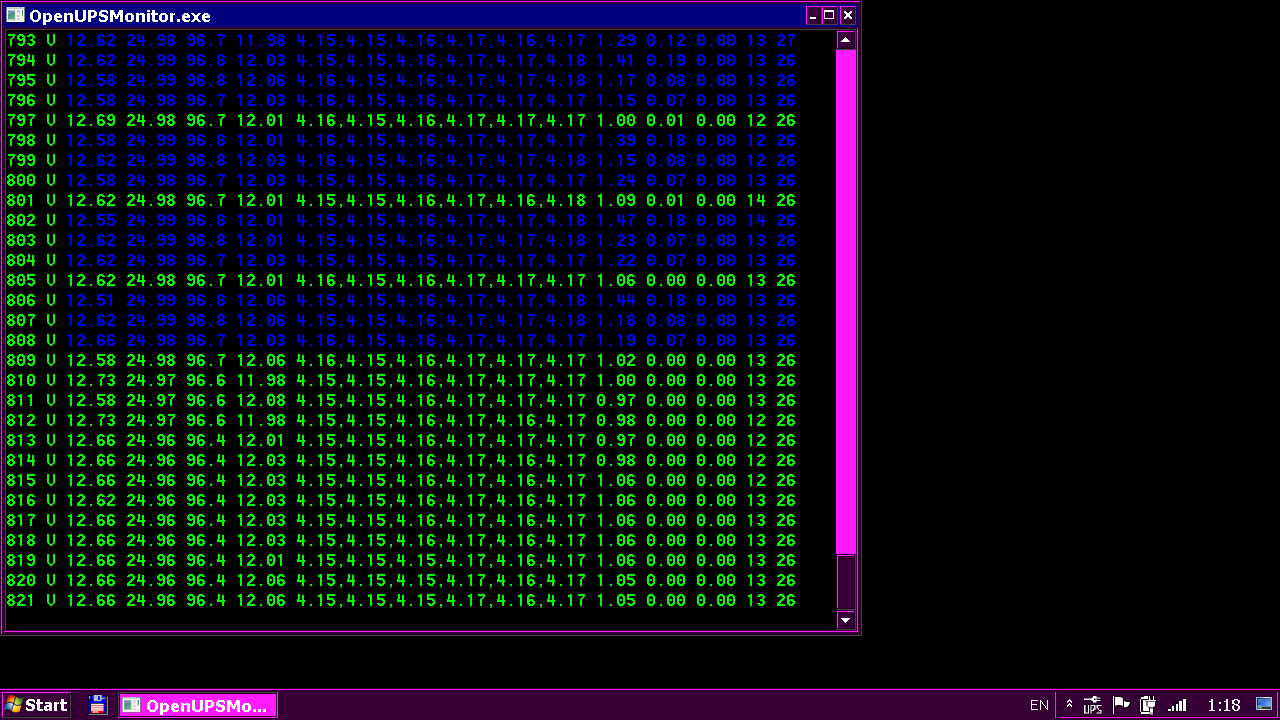Select log row number 793

[x=401, y=40]
